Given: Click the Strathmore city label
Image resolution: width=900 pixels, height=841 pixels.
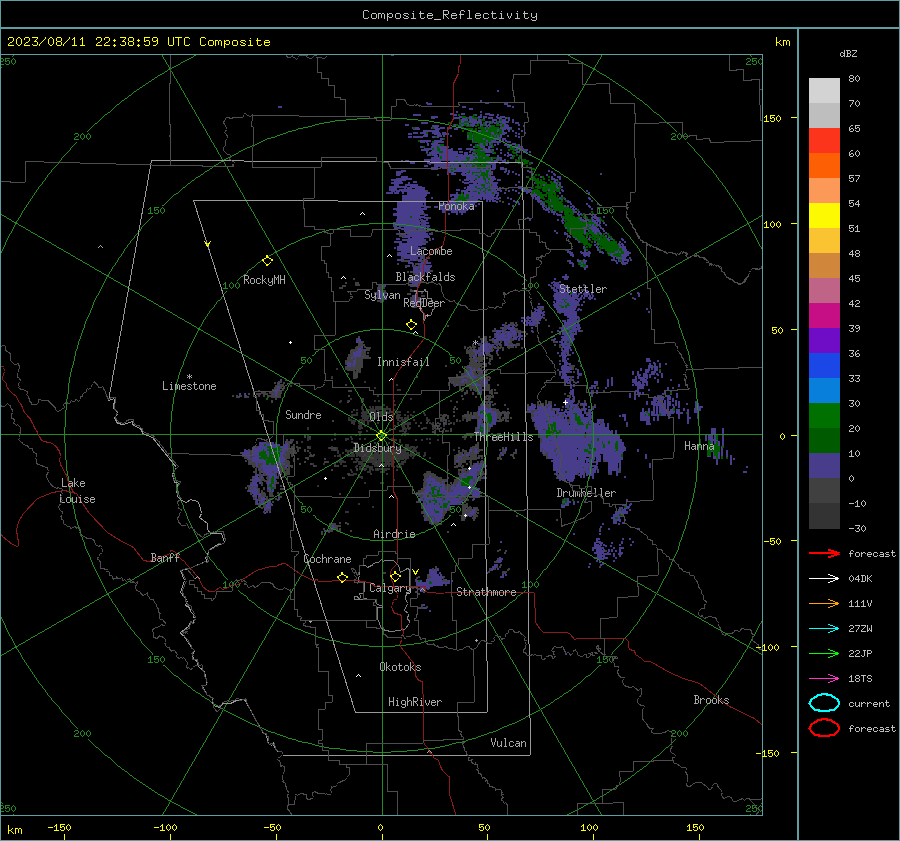Looking at the screenshot, I should [486, 592].
